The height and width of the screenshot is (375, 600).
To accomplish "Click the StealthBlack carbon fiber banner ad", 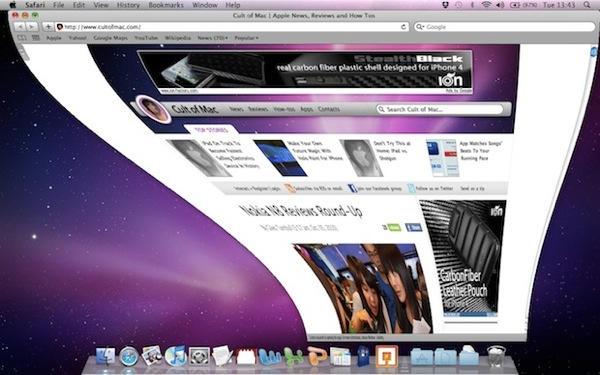I will pos(305,72).
